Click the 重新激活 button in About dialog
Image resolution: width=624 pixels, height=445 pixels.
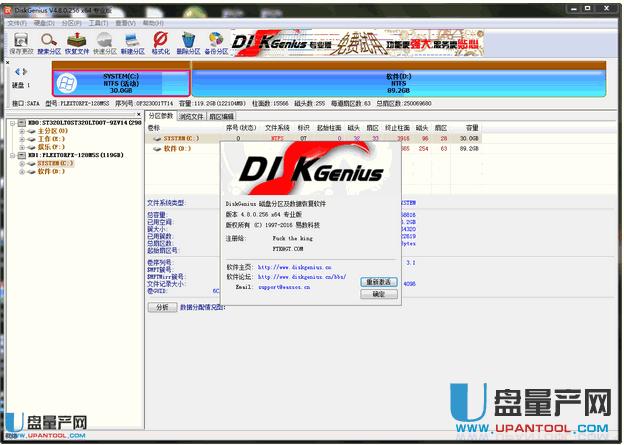377,282
